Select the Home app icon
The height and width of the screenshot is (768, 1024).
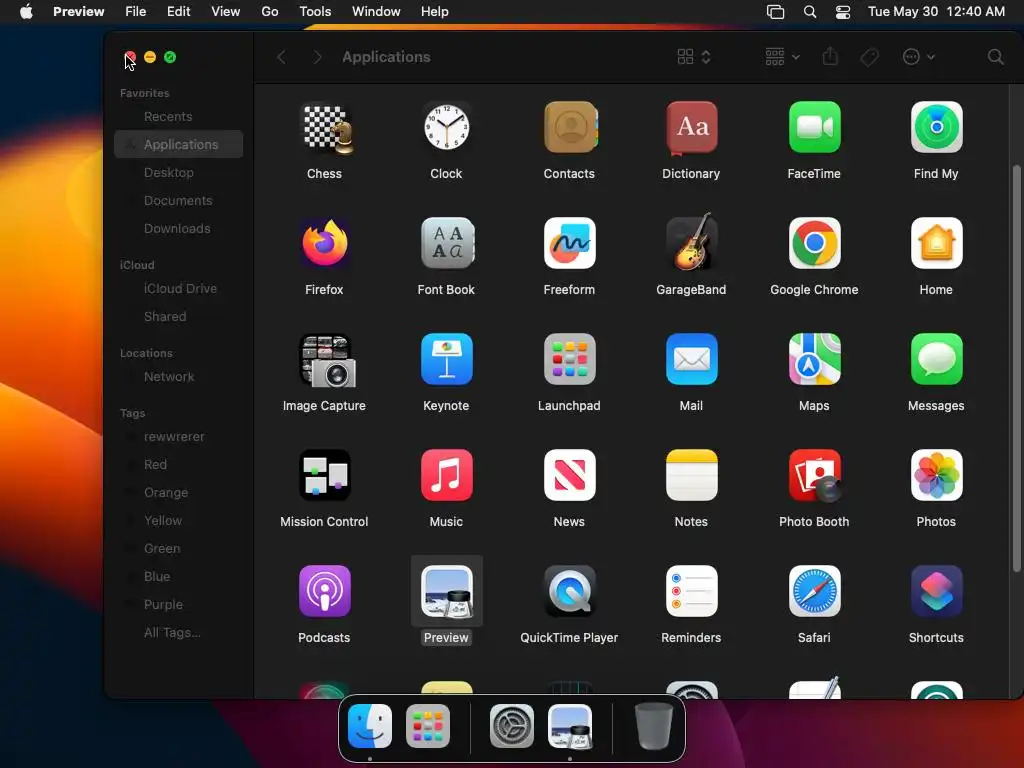936,243
